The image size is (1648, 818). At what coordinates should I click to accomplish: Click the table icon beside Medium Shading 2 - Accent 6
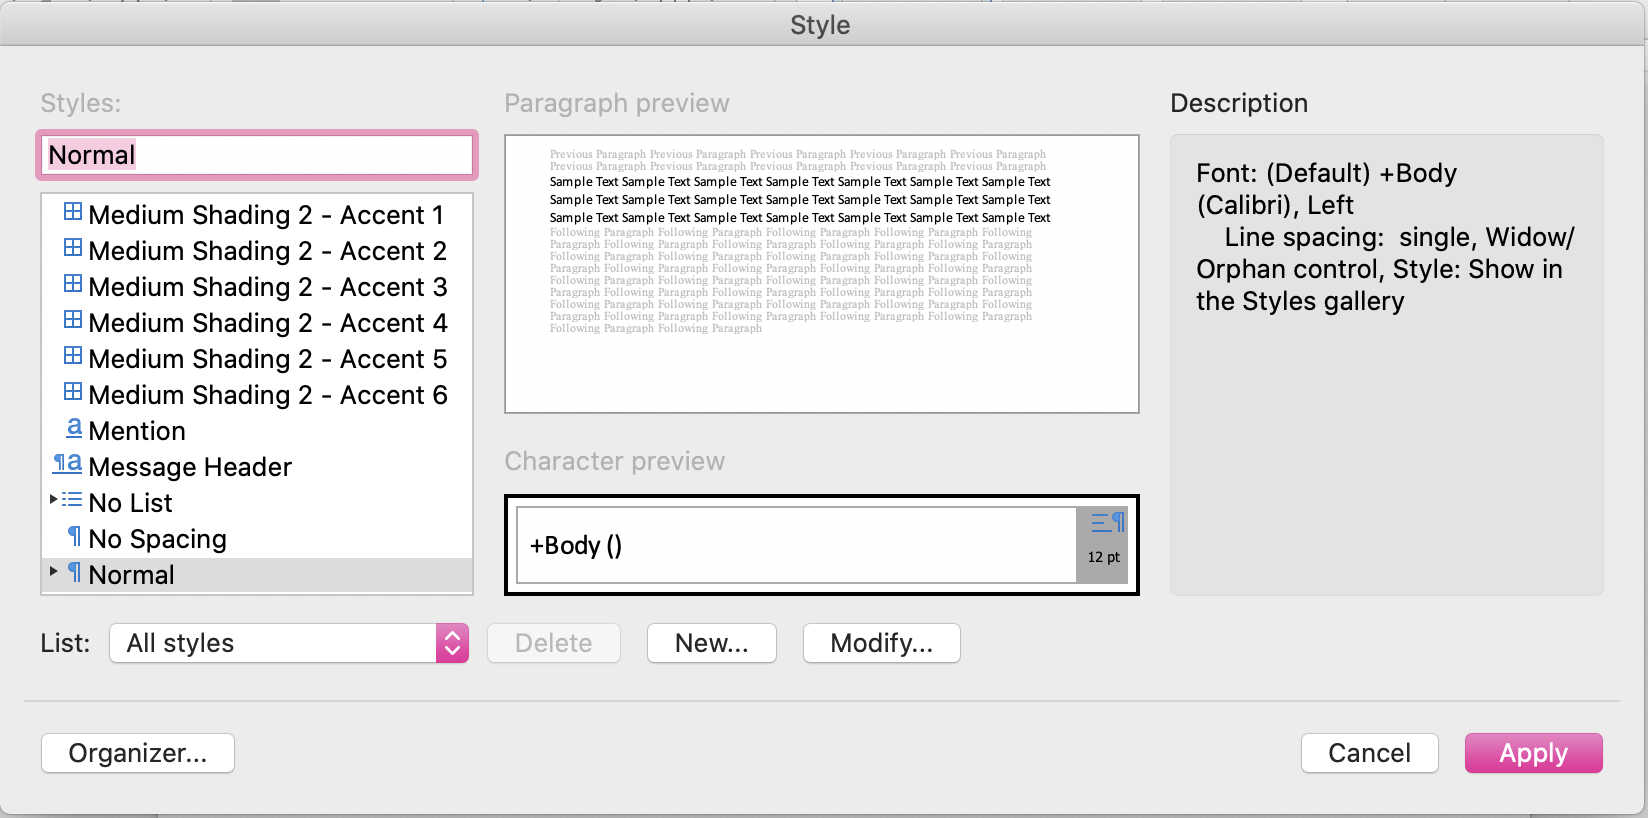pyautogui.click(x=73, y=392)
